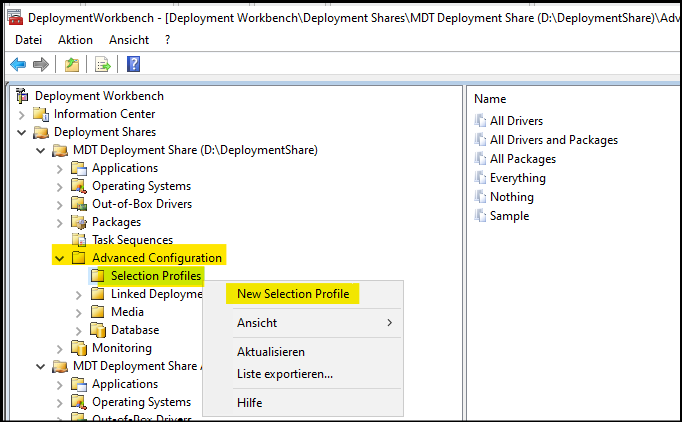Click the first share's Applications folder icon
Screen dimensions: 682x422
pyautogui.click(x=79, y=168)
